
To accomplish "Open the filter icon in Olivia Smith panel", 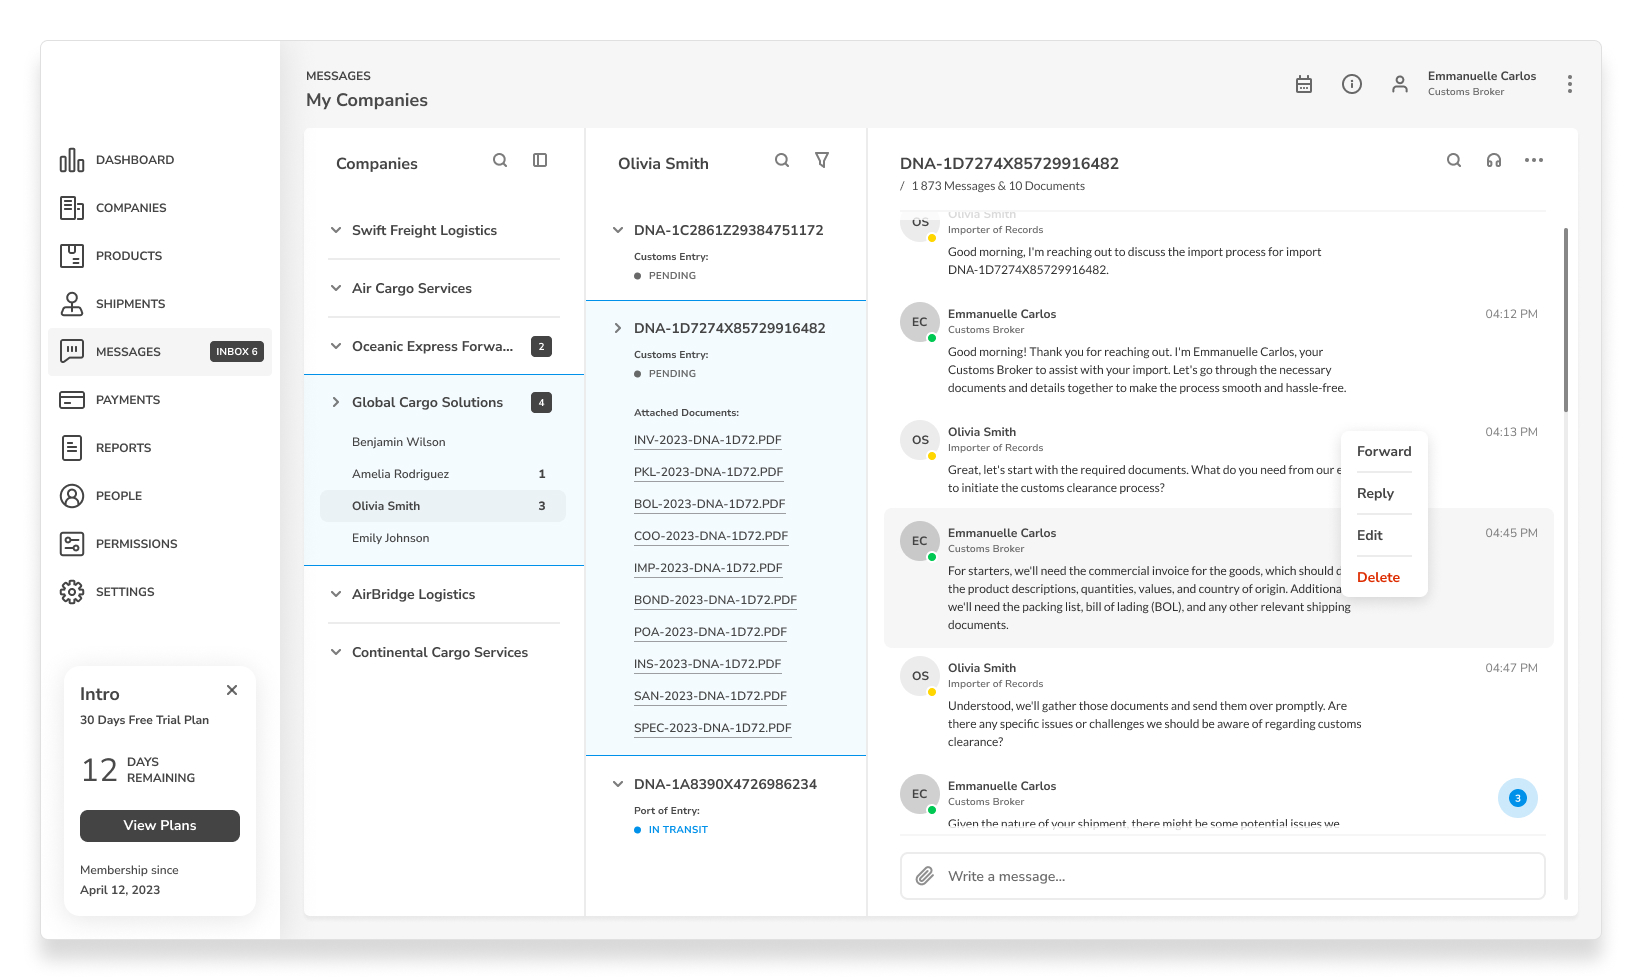I will click(x=822, y=160).
